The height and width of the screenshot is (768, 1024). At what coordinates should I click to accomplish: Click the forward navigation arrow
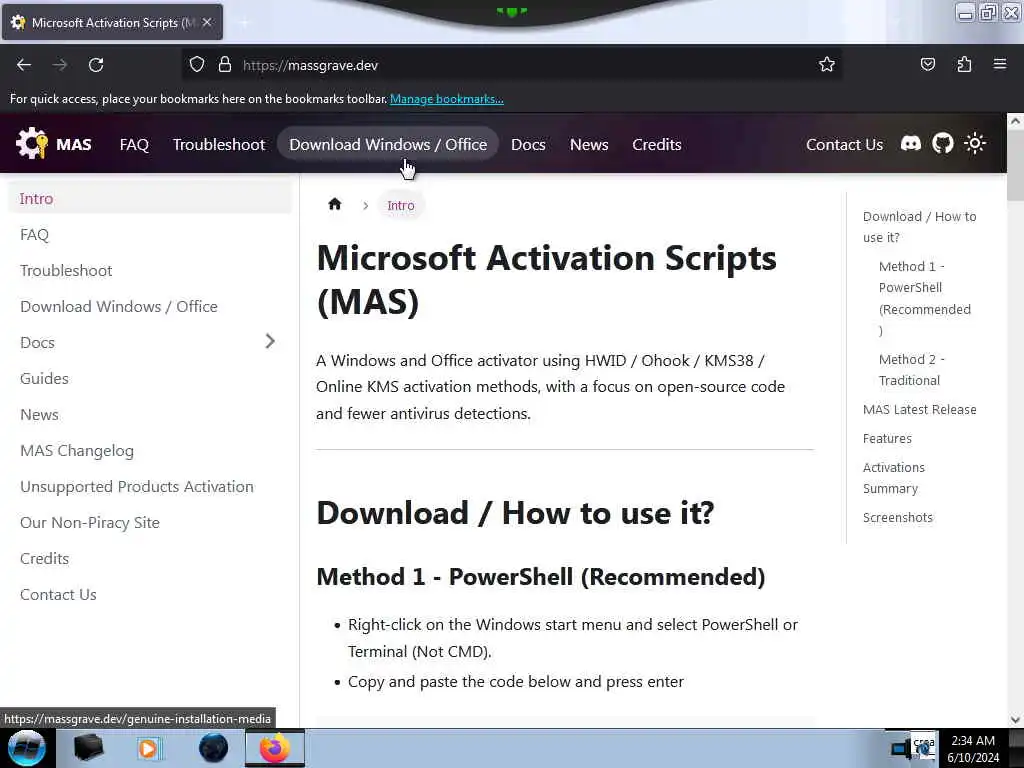[60, 65]
